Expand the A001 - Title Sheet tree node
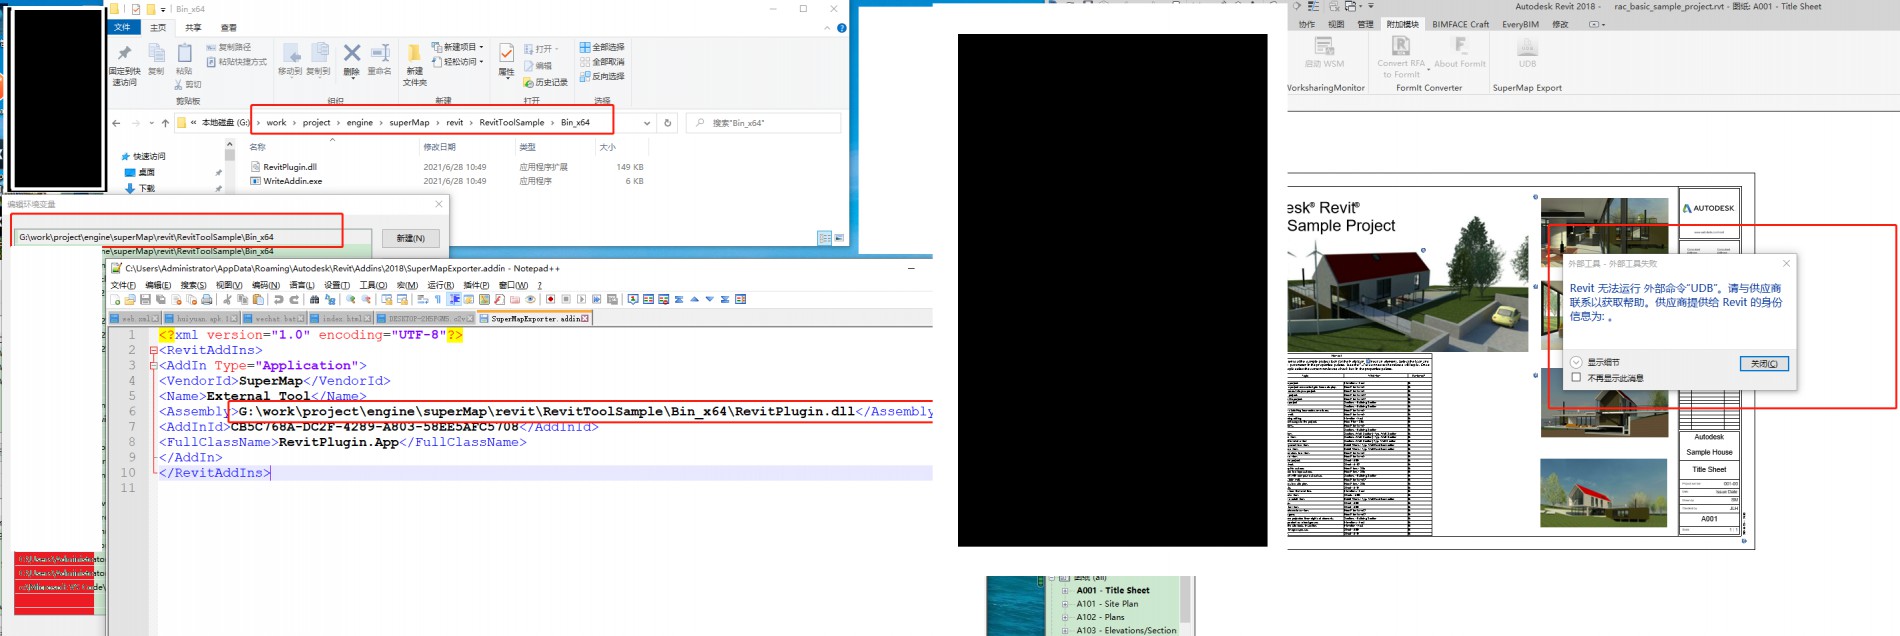1900x636 pixels. pyautogui.click(x=1066, y=591)
